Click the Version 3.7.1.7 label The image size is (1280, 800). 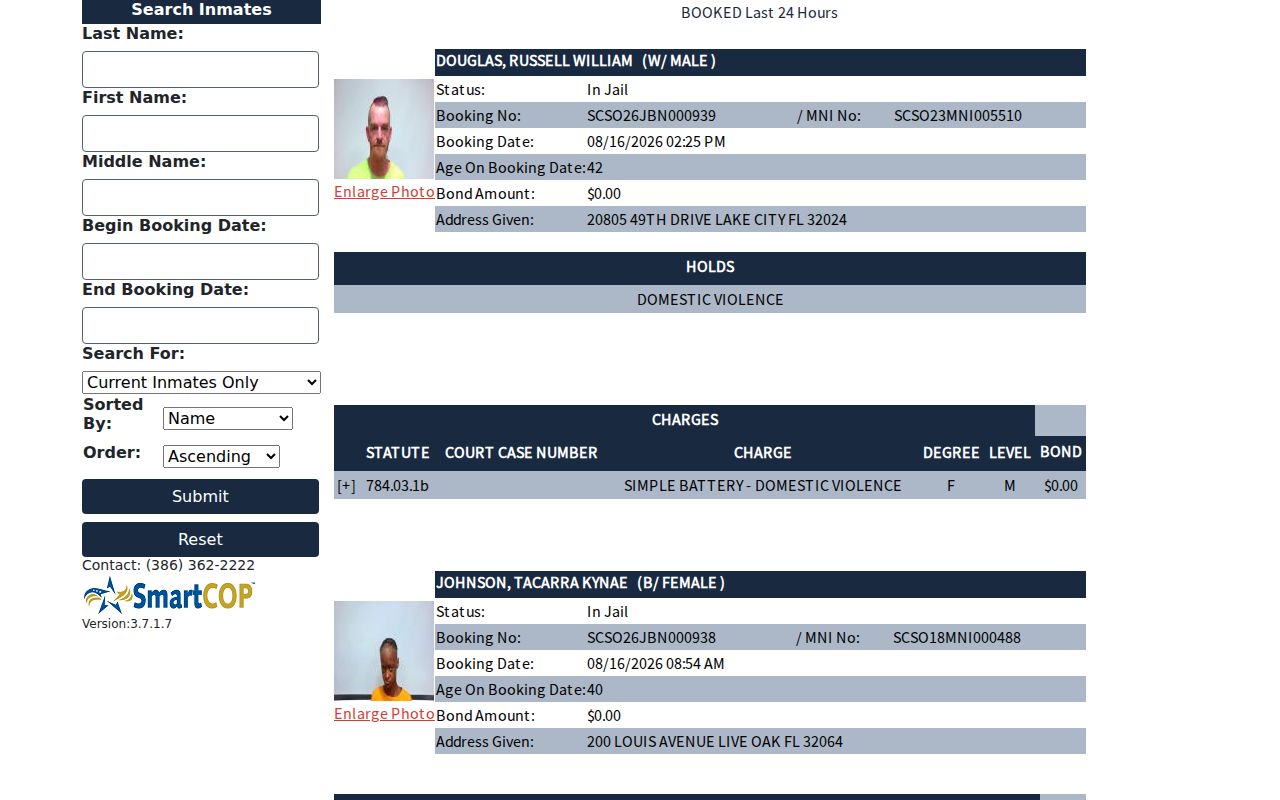(x=127, y=624)
